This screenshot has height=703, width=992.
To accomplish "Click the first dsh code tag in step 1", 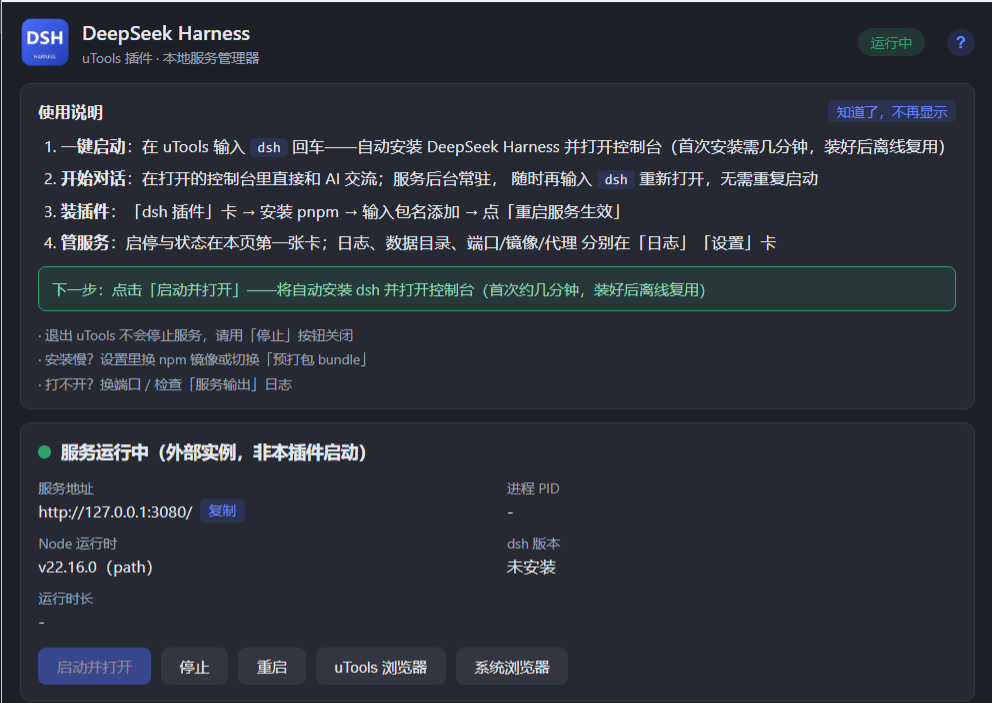I will coord(269,147).
